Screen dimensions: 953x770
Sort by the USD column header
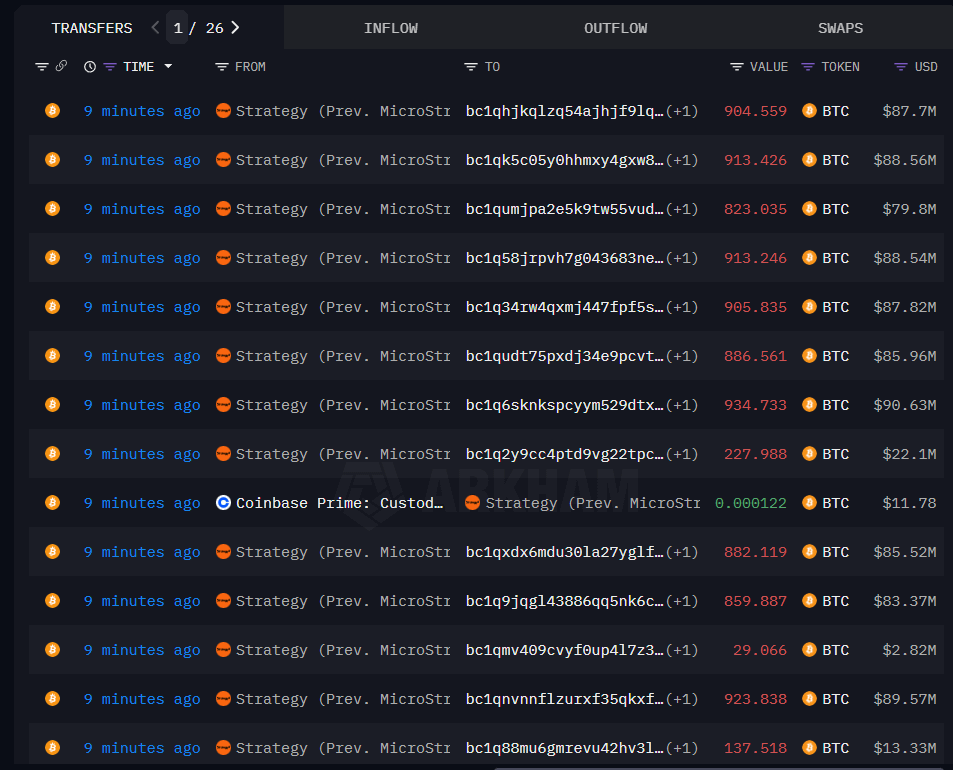(926, 67)
